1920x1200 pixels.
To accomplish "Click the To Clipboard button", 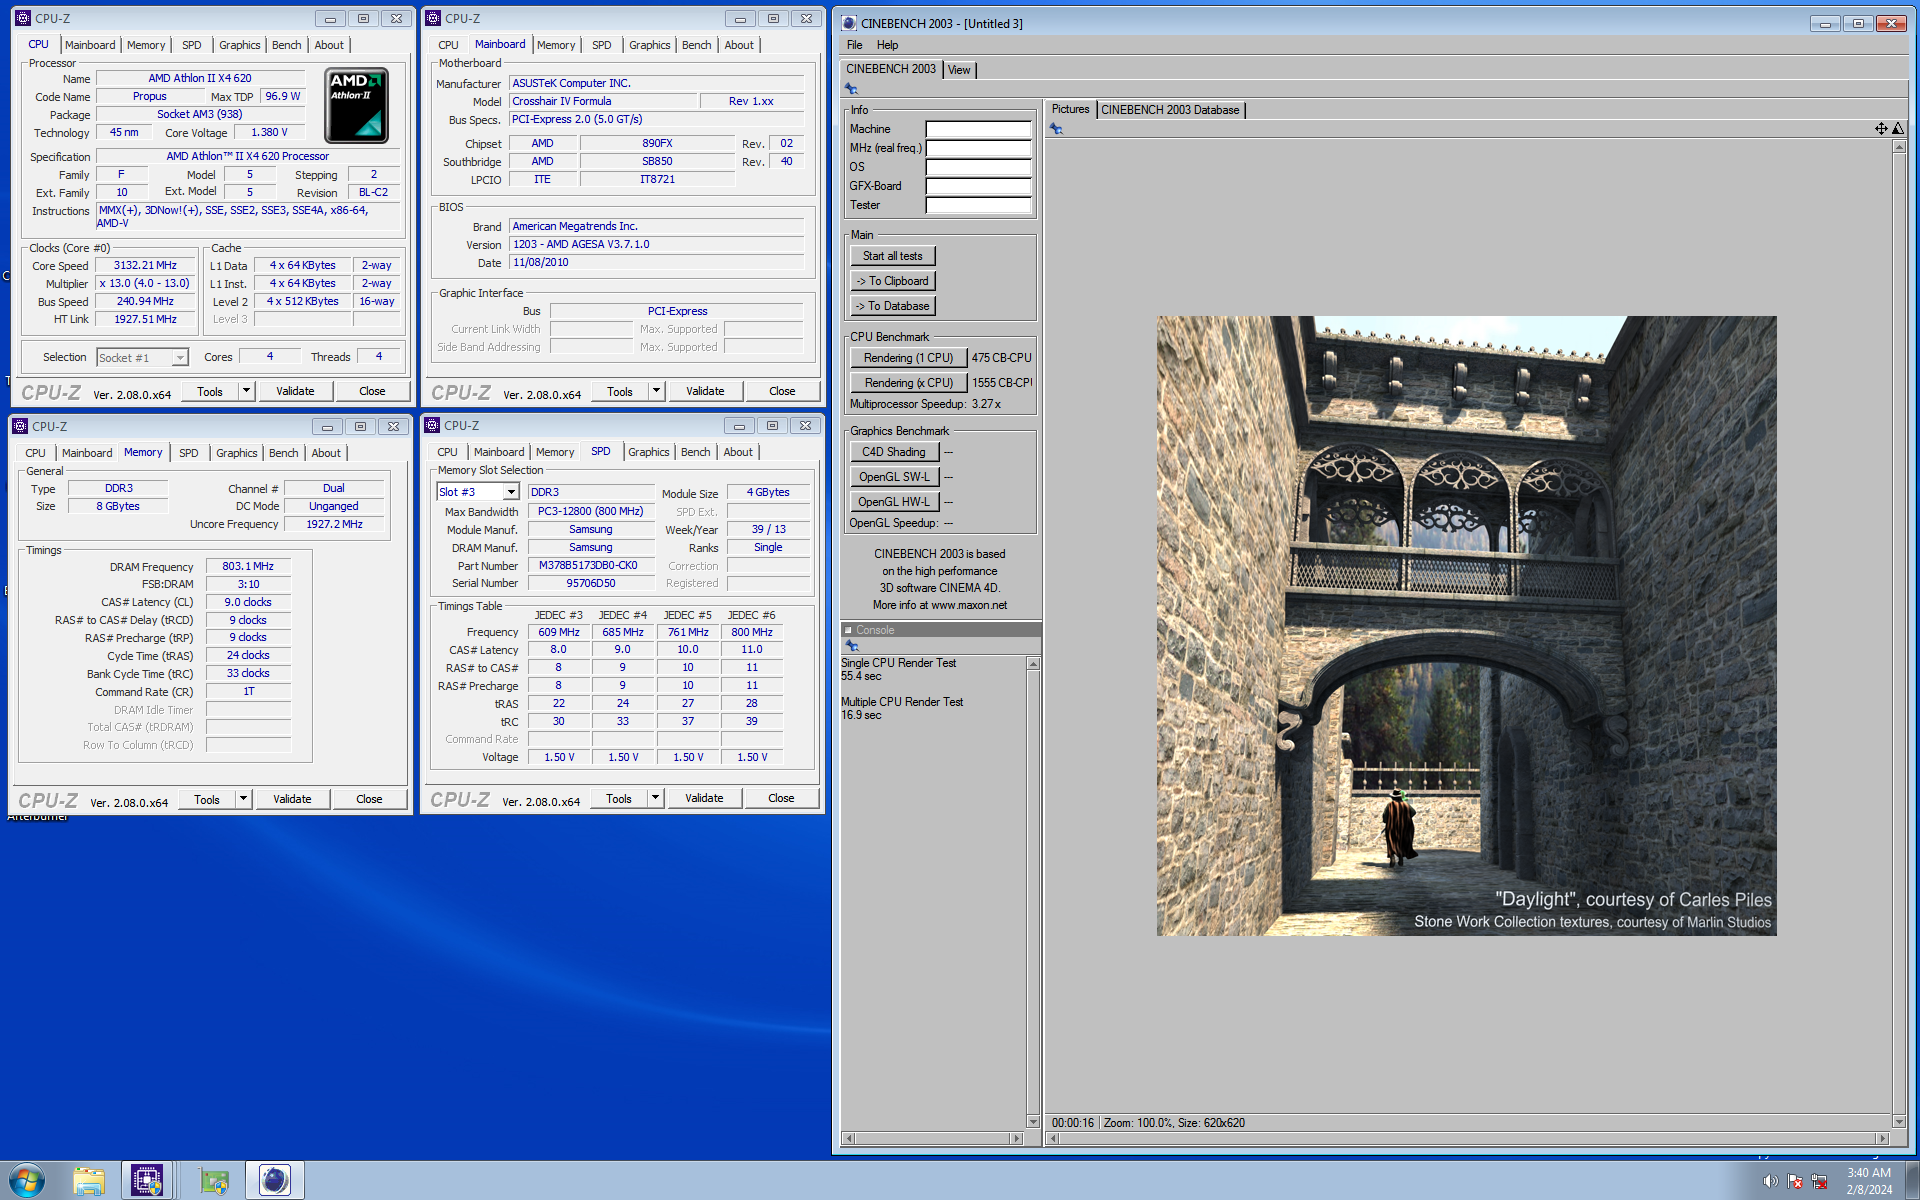I will pos(893,281).
